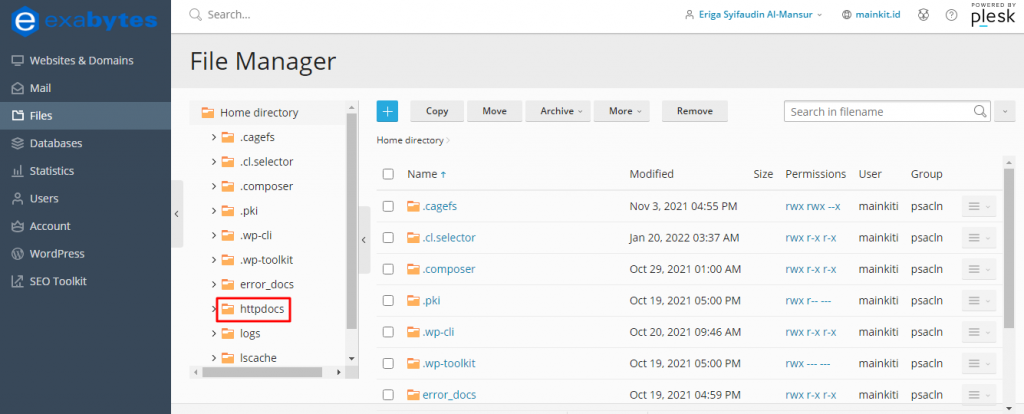1024x414 pixels.
Task: Click the Copy button
Action: 437,111
